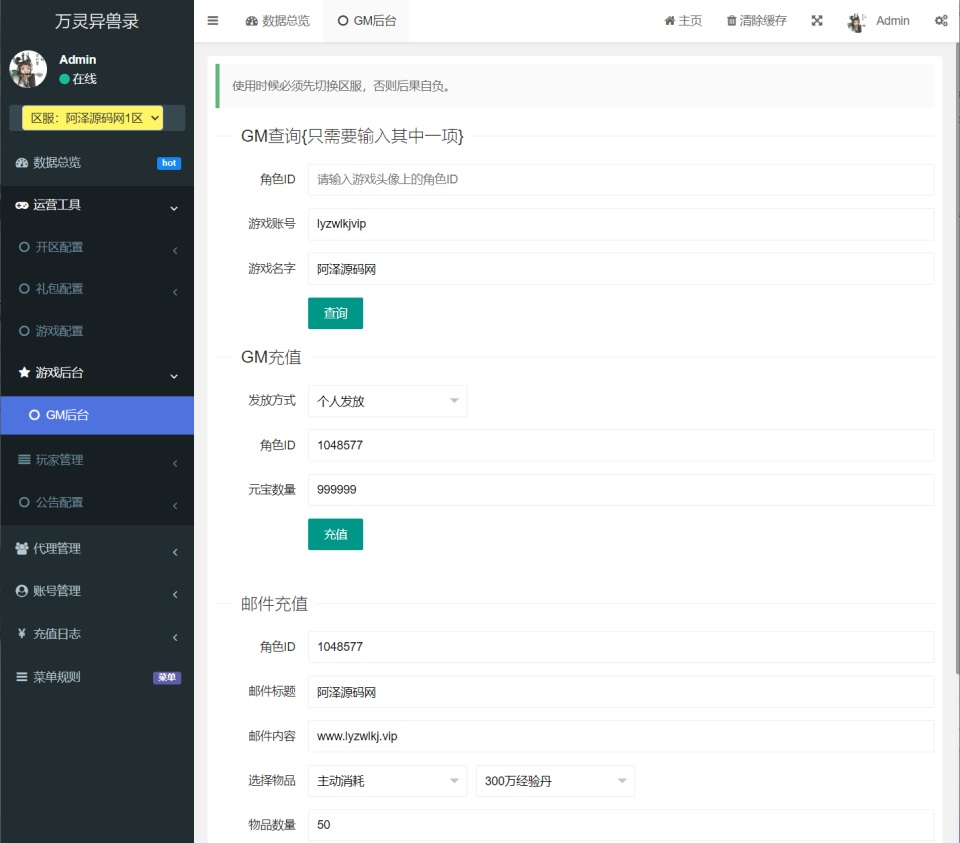Expand the 礼包配置 submenu arrow
The width and height of the screenshot is (960, 843).
coord(175,292)
